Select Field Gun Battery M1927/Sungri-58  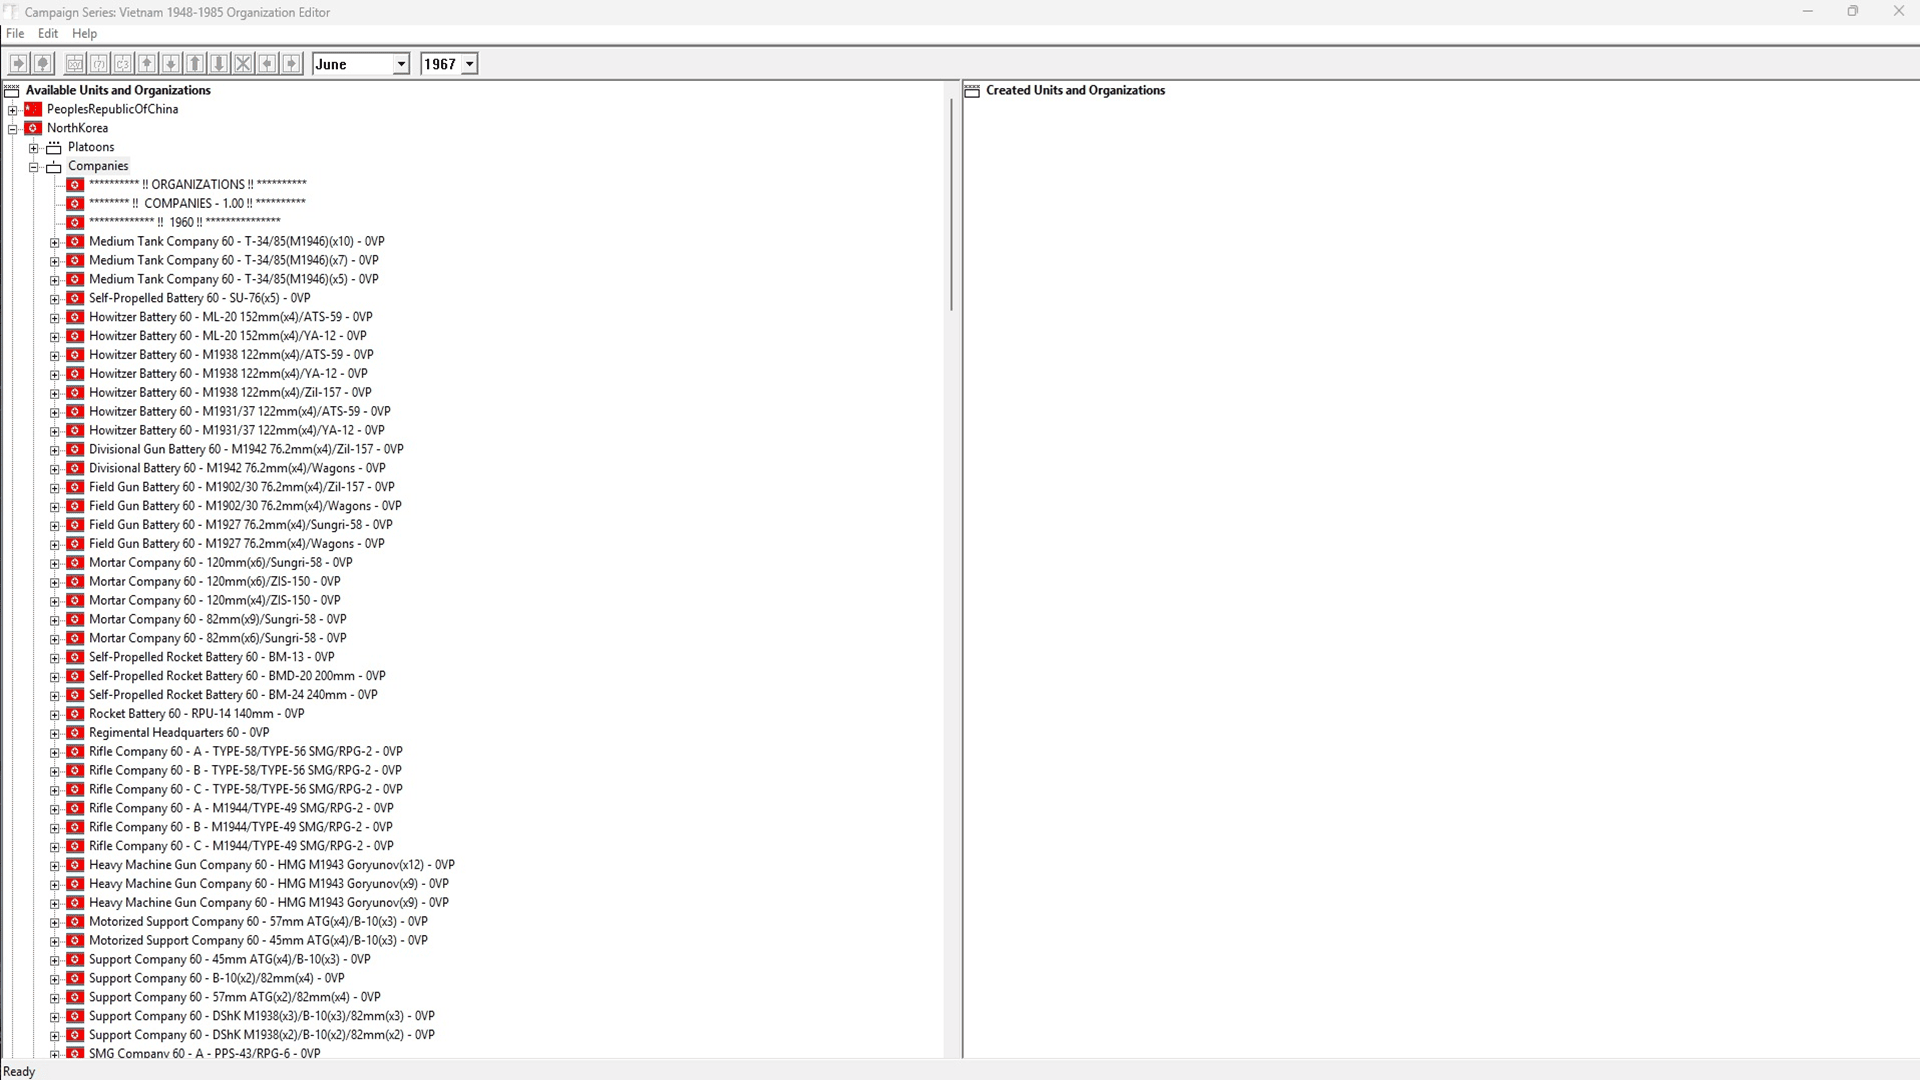coord(240,525)
